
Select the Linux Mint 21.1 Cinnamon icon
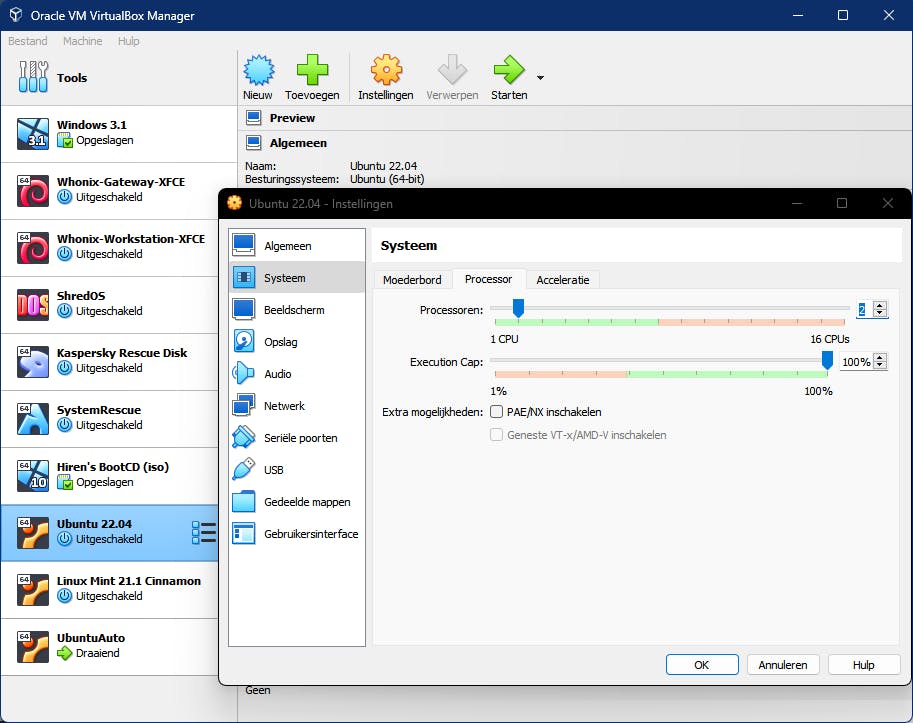click(33, 590)
